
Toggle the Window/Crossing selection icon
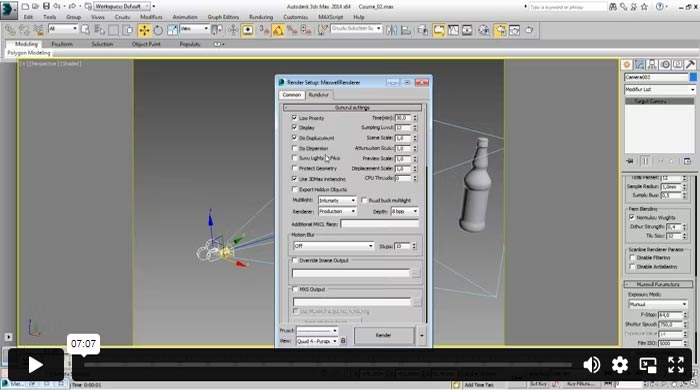[128, 30]
